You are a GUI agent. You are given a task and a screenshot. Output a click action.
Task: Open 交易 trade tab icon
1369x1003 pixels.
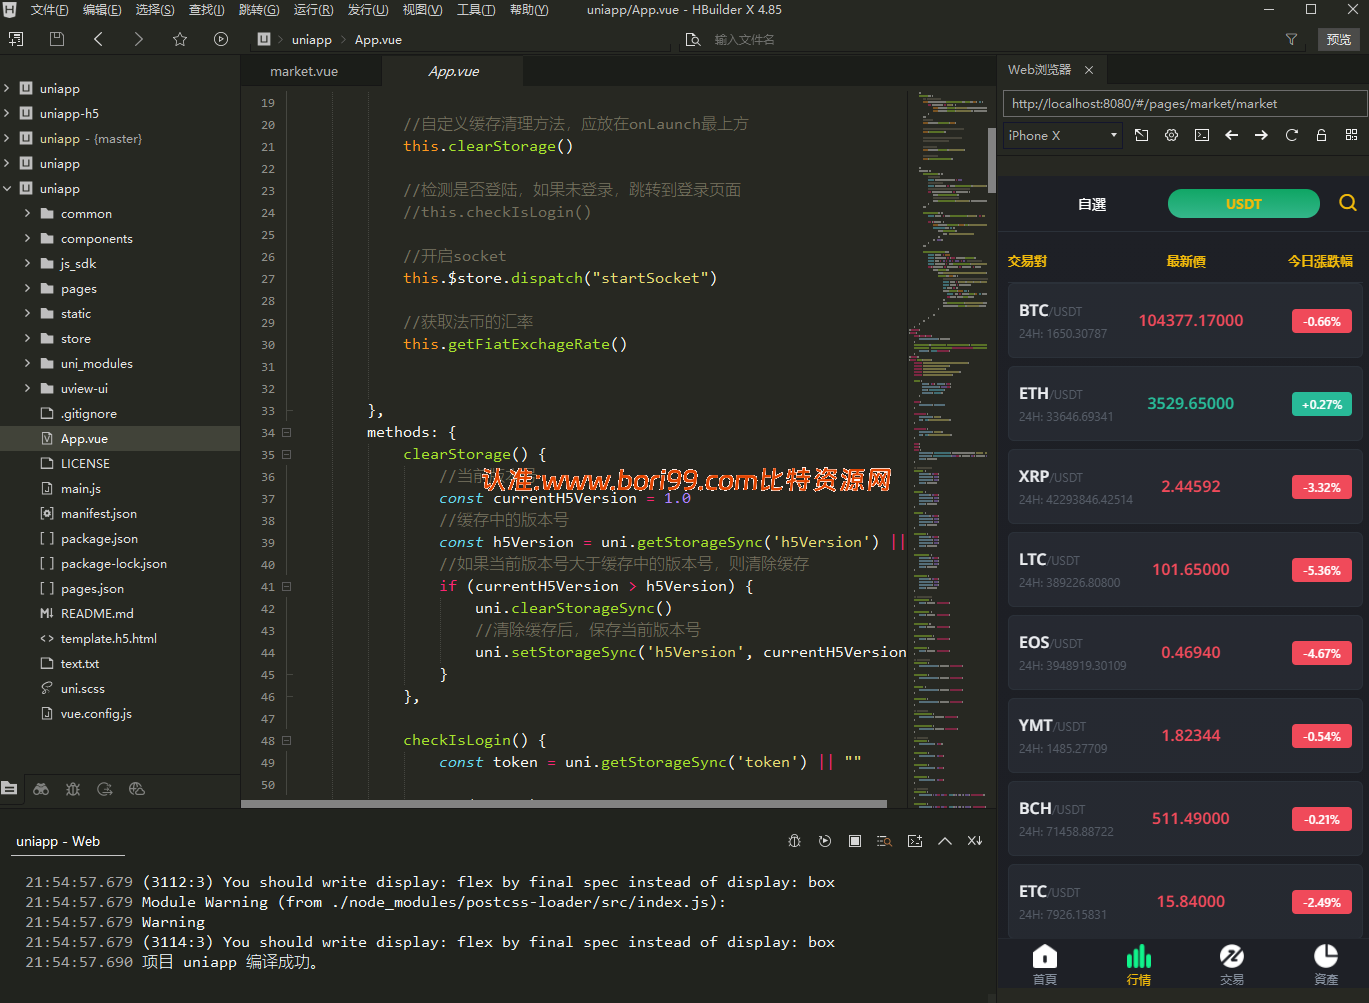click(x=1232, y=964)
